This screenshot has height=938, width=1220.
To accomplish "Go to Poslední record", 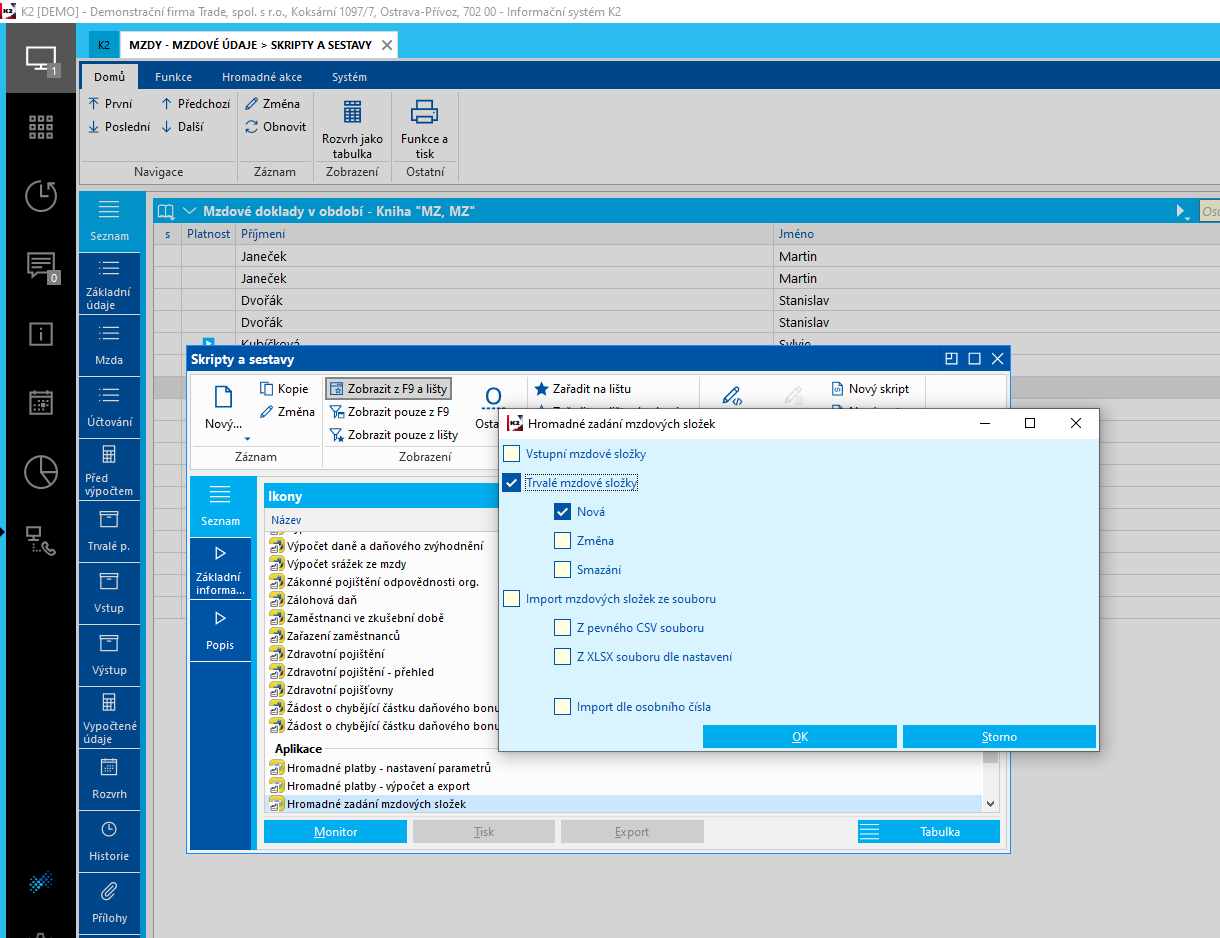I will point(119,127).
